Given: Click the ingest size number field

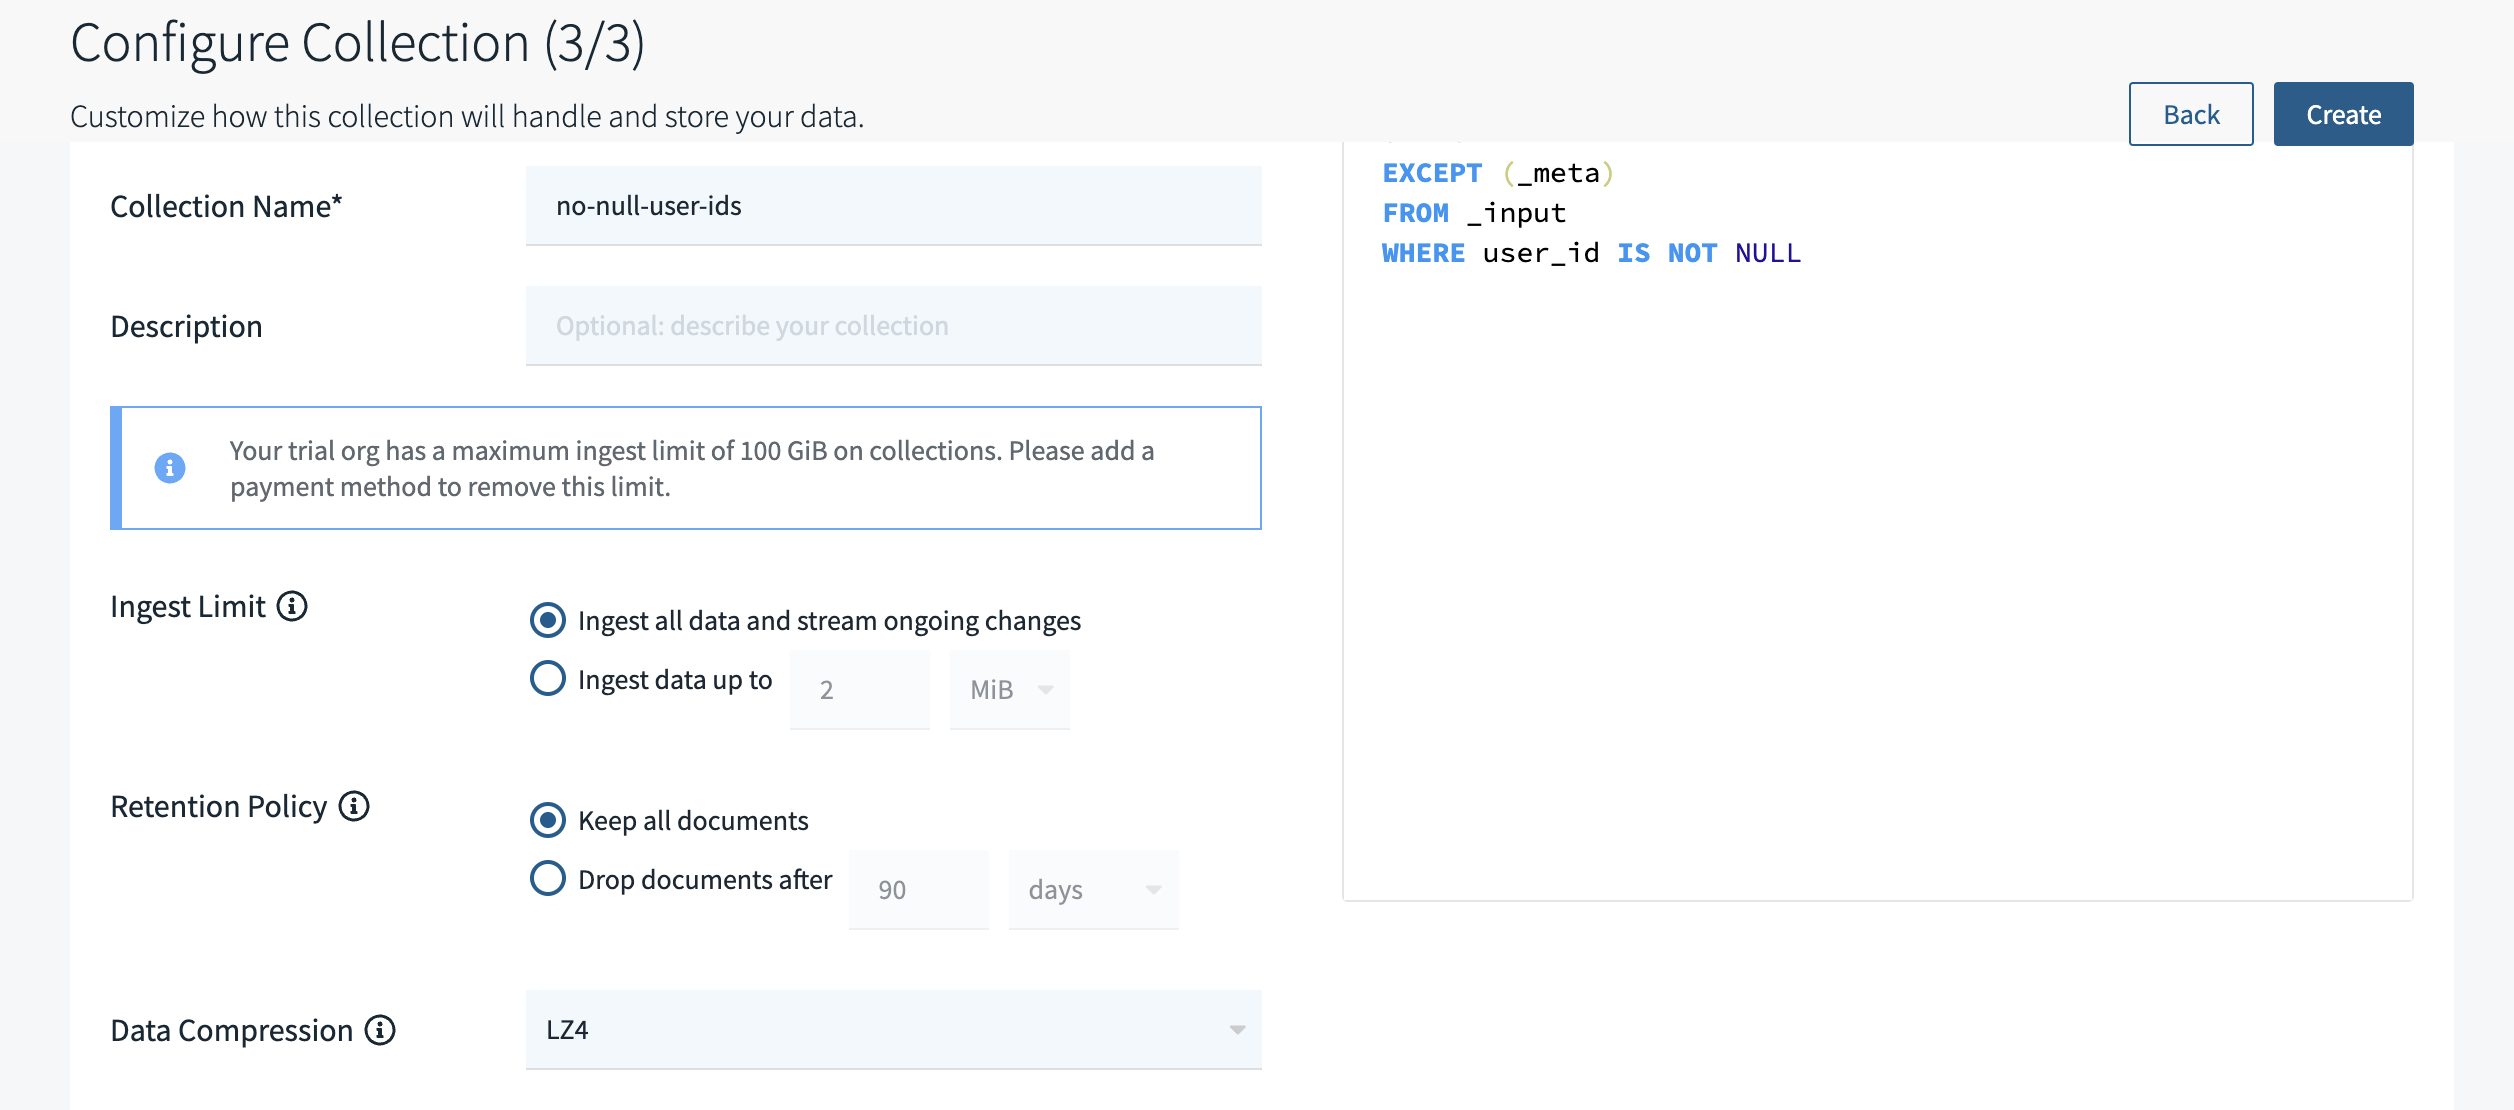Looking at the screenshot, I should point(859,690).
